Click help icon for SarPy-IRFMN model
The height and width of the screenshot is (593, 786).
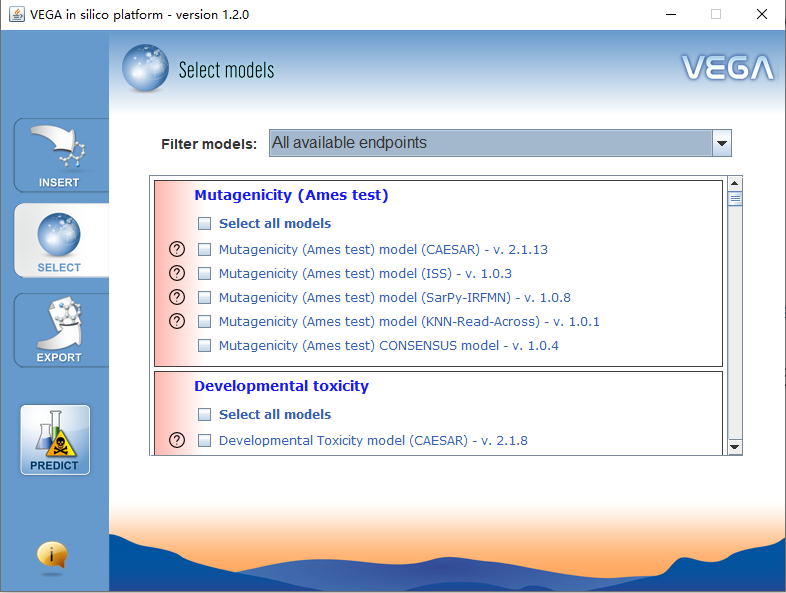click(178, 298)
